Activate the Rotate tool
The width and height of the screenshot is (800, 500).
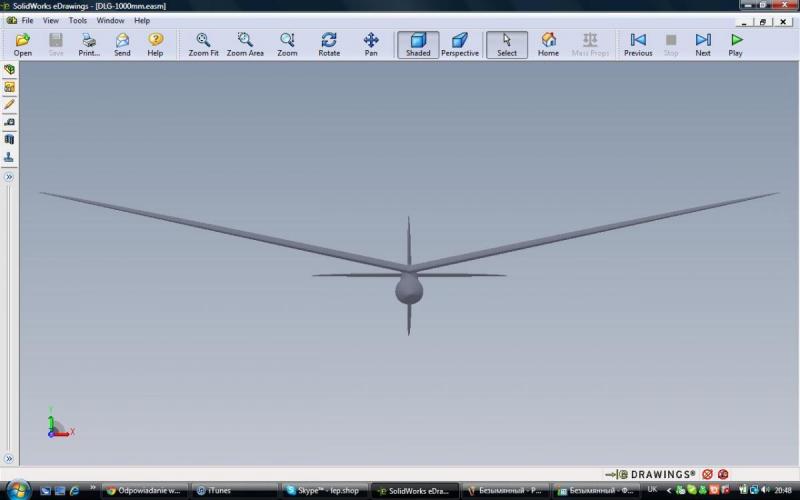pyautogui.click(x=329, y=44)
